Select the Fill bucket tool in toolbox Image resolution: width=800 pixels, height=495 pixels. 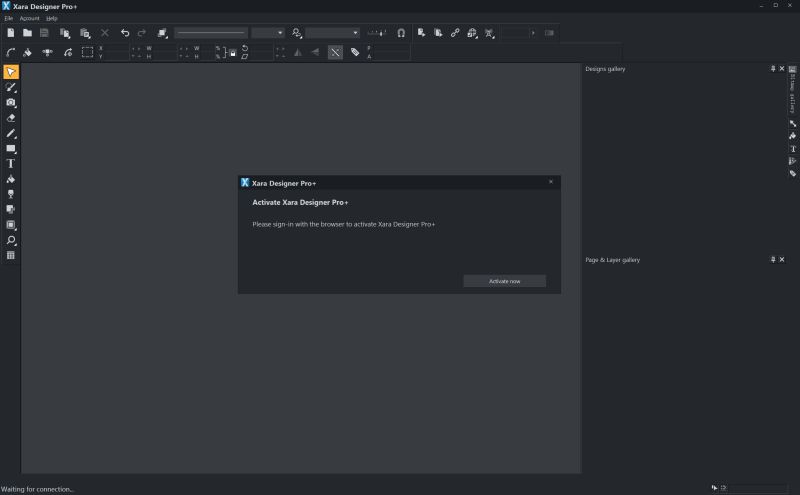tap(11, 179)
